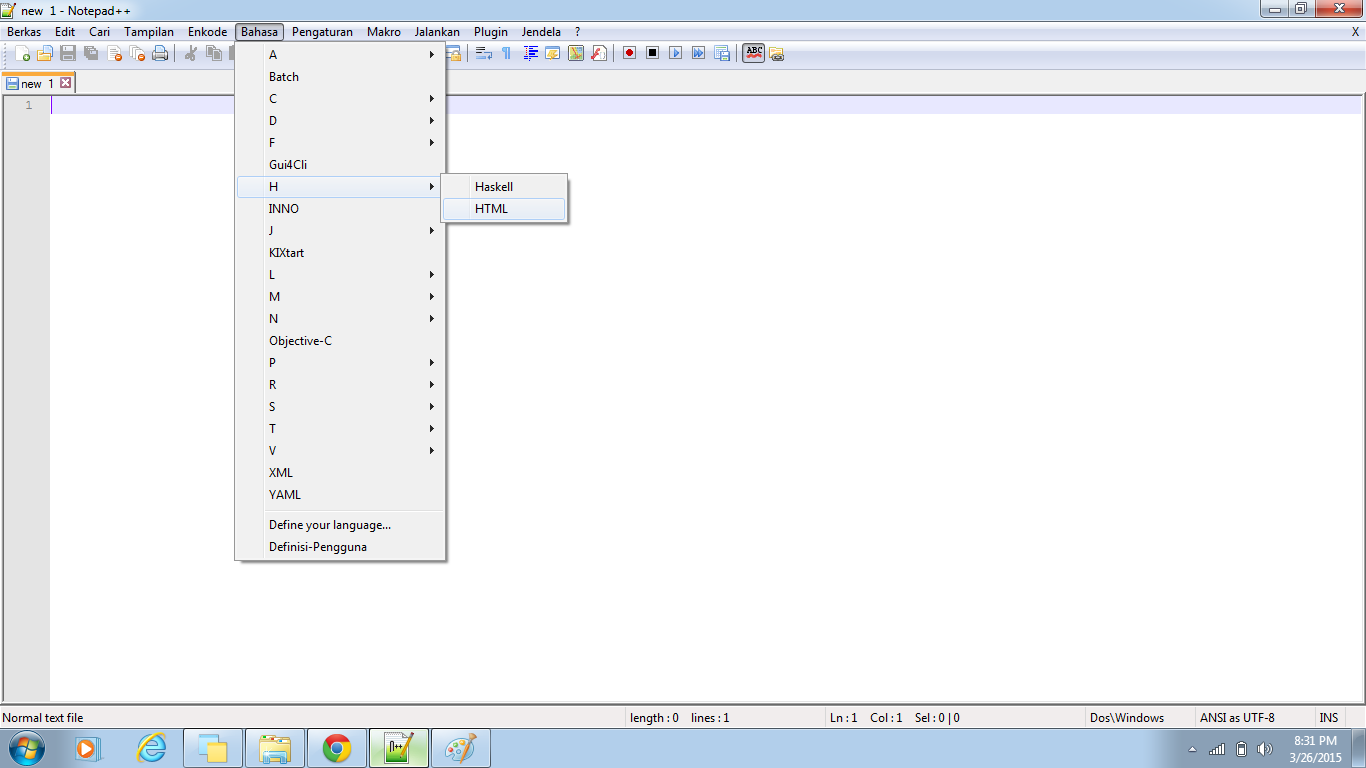1366x768 pixels.
Task: Open the Jendela menu
Action: [541, 32]
